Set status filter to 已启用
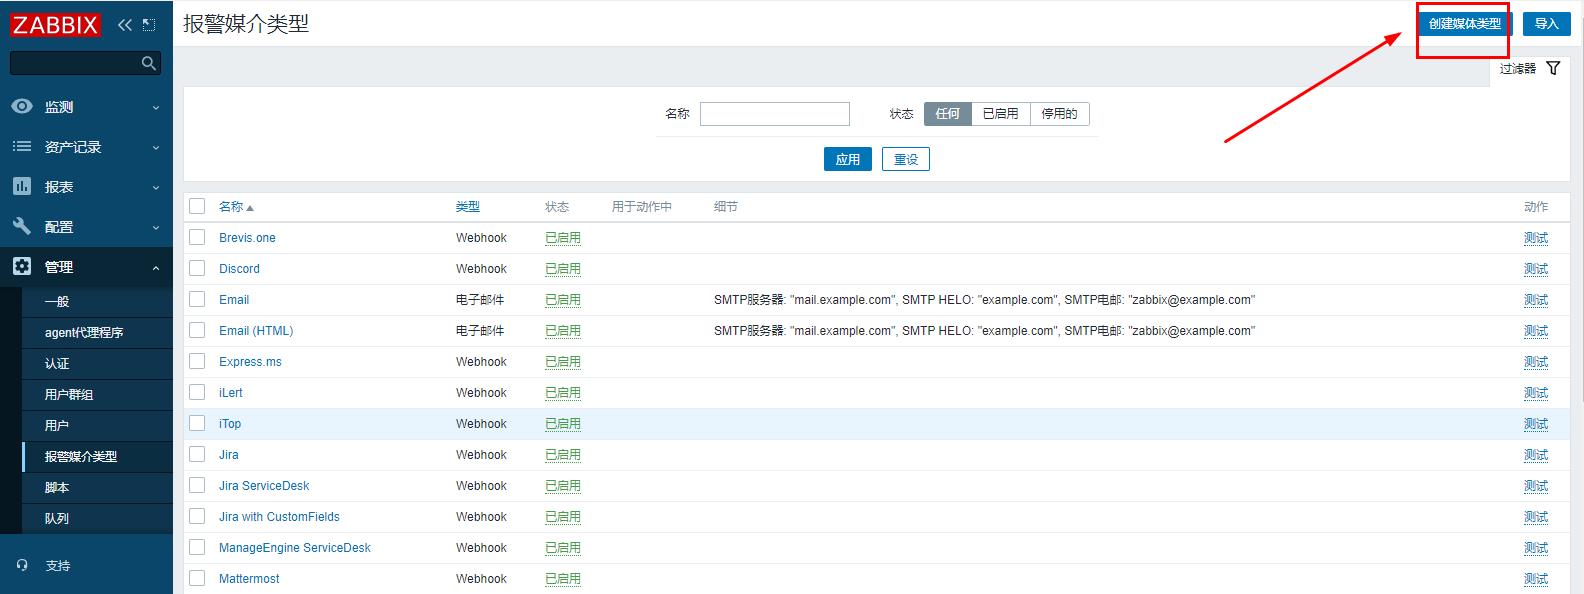Image resolution: width=1584 pixels, height=594 pixels. click(1000, 114)
